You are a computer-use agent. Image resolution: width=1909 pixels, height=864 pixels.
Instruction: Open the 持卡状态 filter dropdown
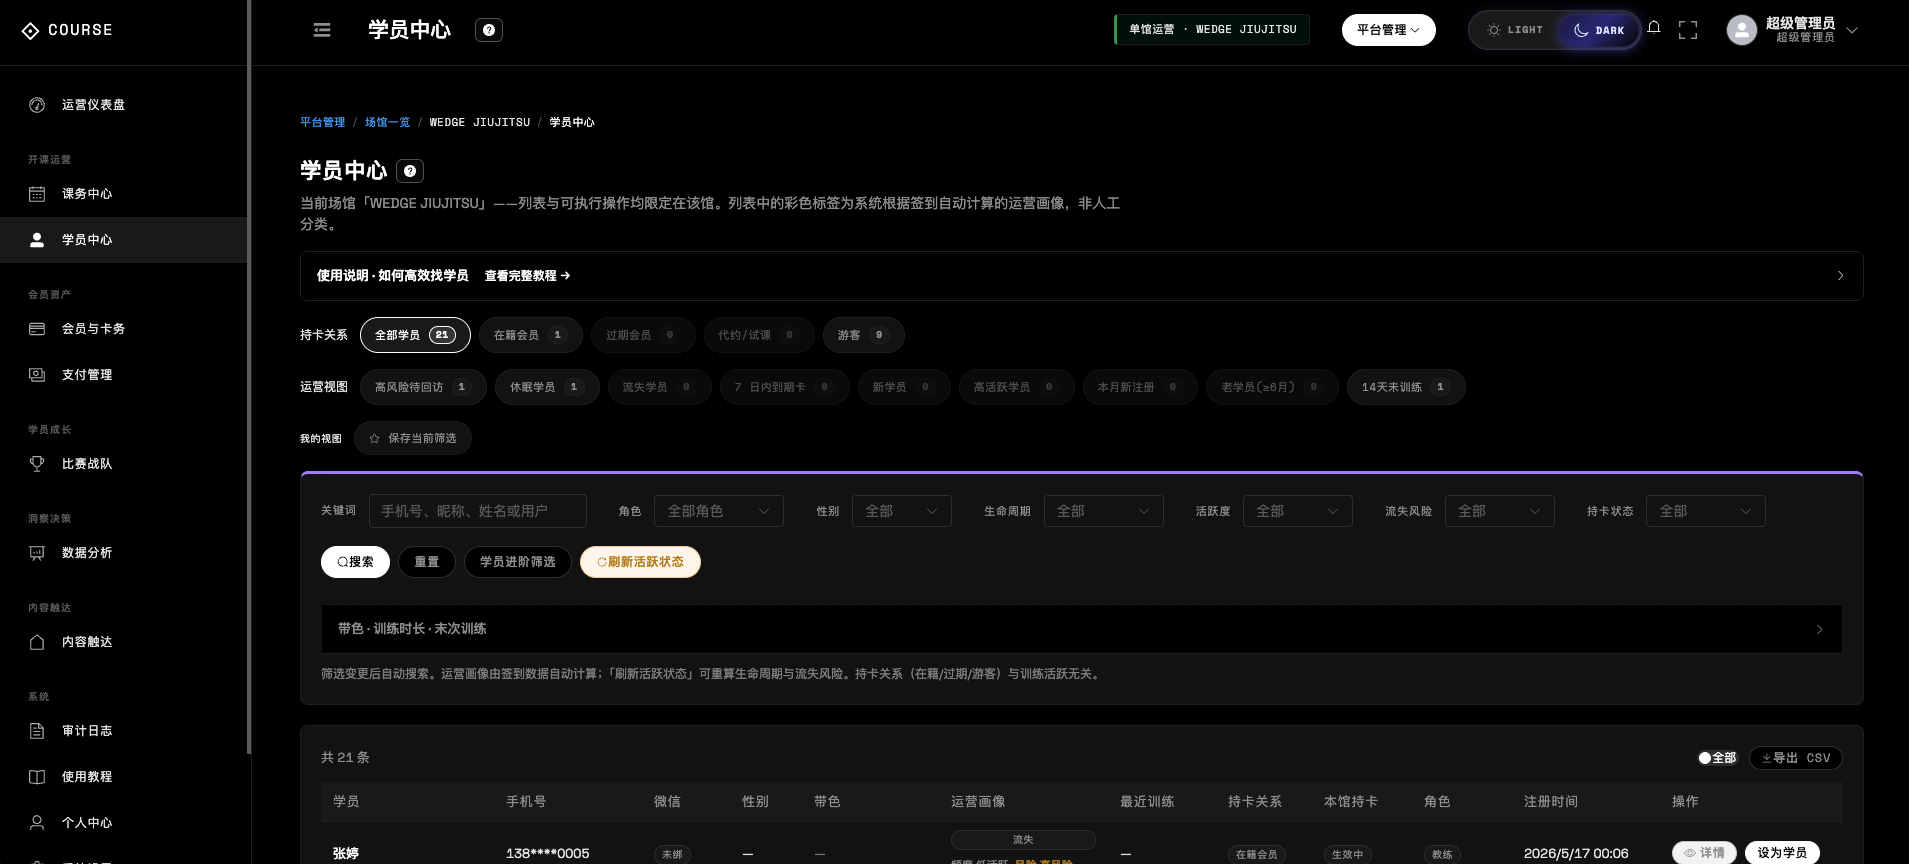pos(1706,511)
